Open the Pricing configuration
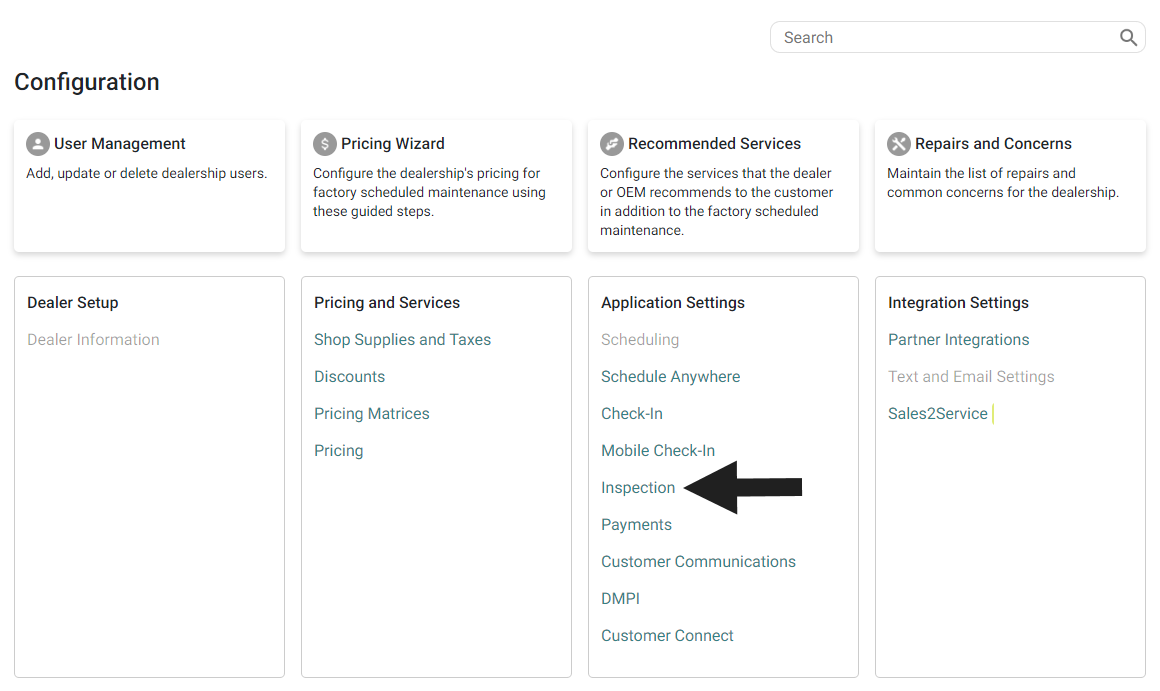Image resolution: width=1160 pixels, height=691 pixels. click(338, 450)
